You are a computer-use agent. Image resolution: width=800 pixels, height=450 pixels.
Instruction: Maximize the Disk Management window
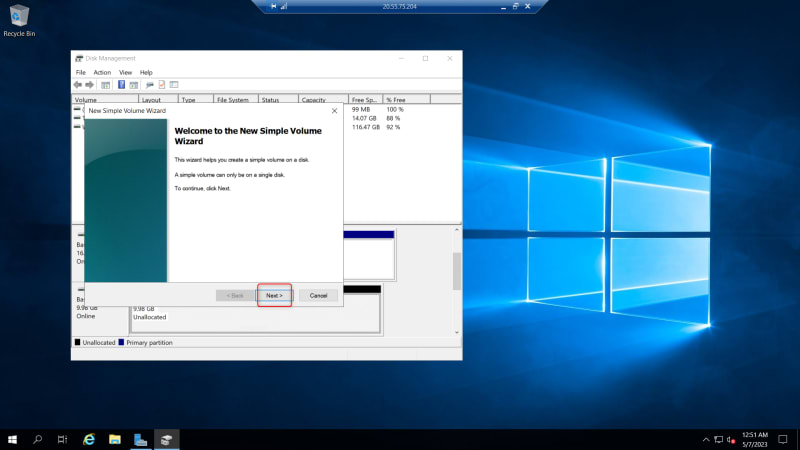[425, 58]
